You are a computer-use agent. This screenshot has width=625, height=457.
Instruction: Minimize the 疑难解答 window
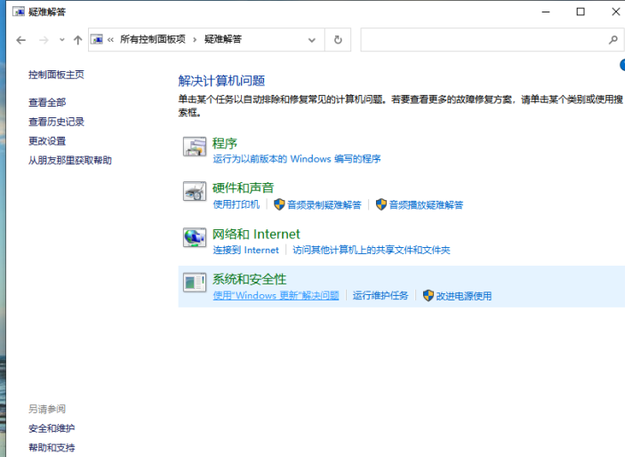(x=546, y=12)
